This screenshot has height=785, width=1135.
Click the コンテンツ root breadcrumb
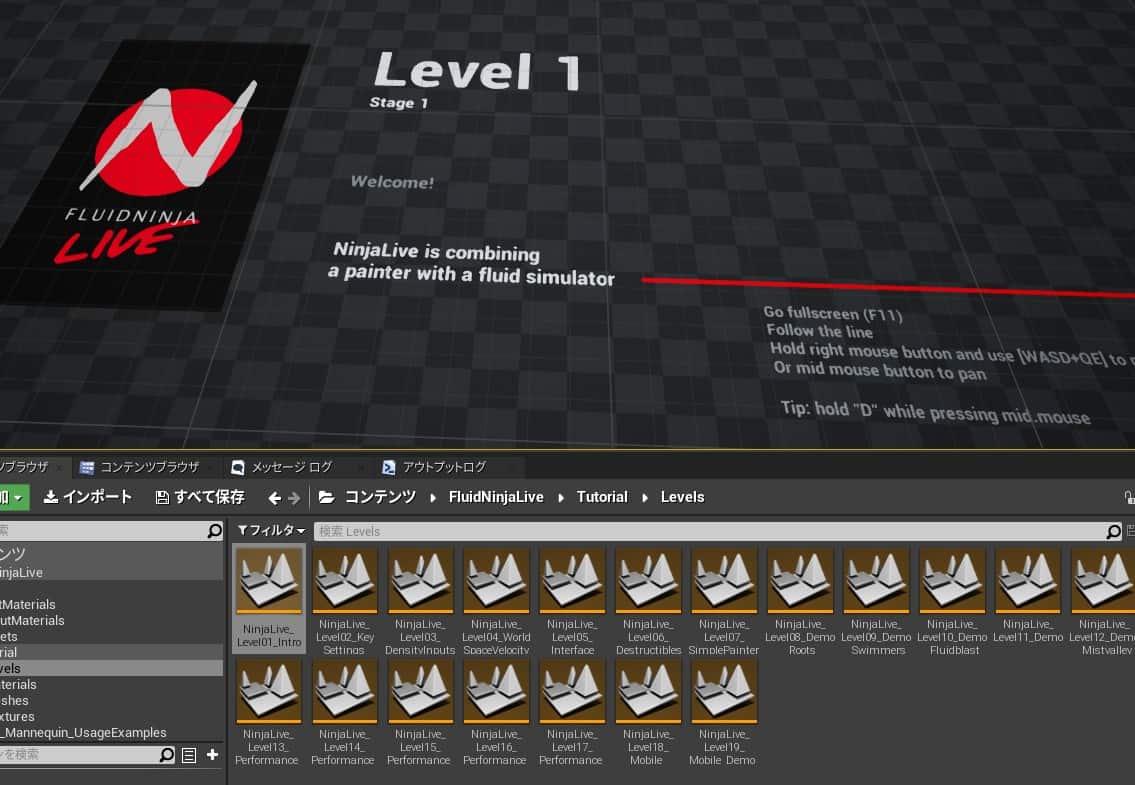[x=380, y=497]
